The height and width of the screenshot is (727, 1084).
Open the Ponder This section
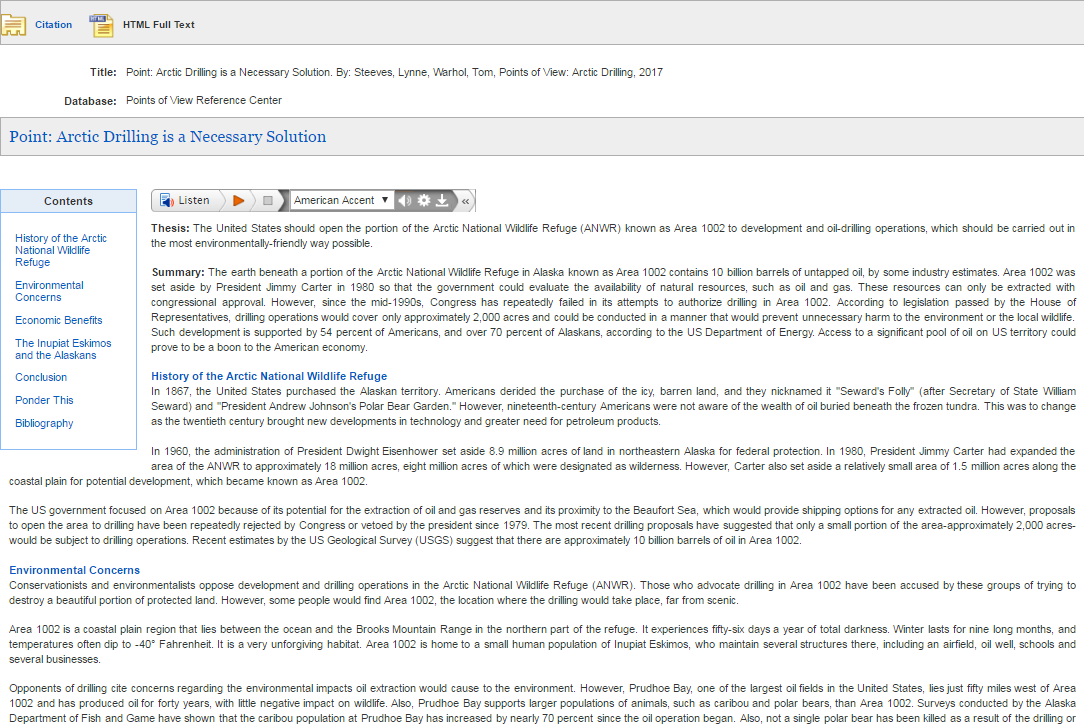[44, 400]
